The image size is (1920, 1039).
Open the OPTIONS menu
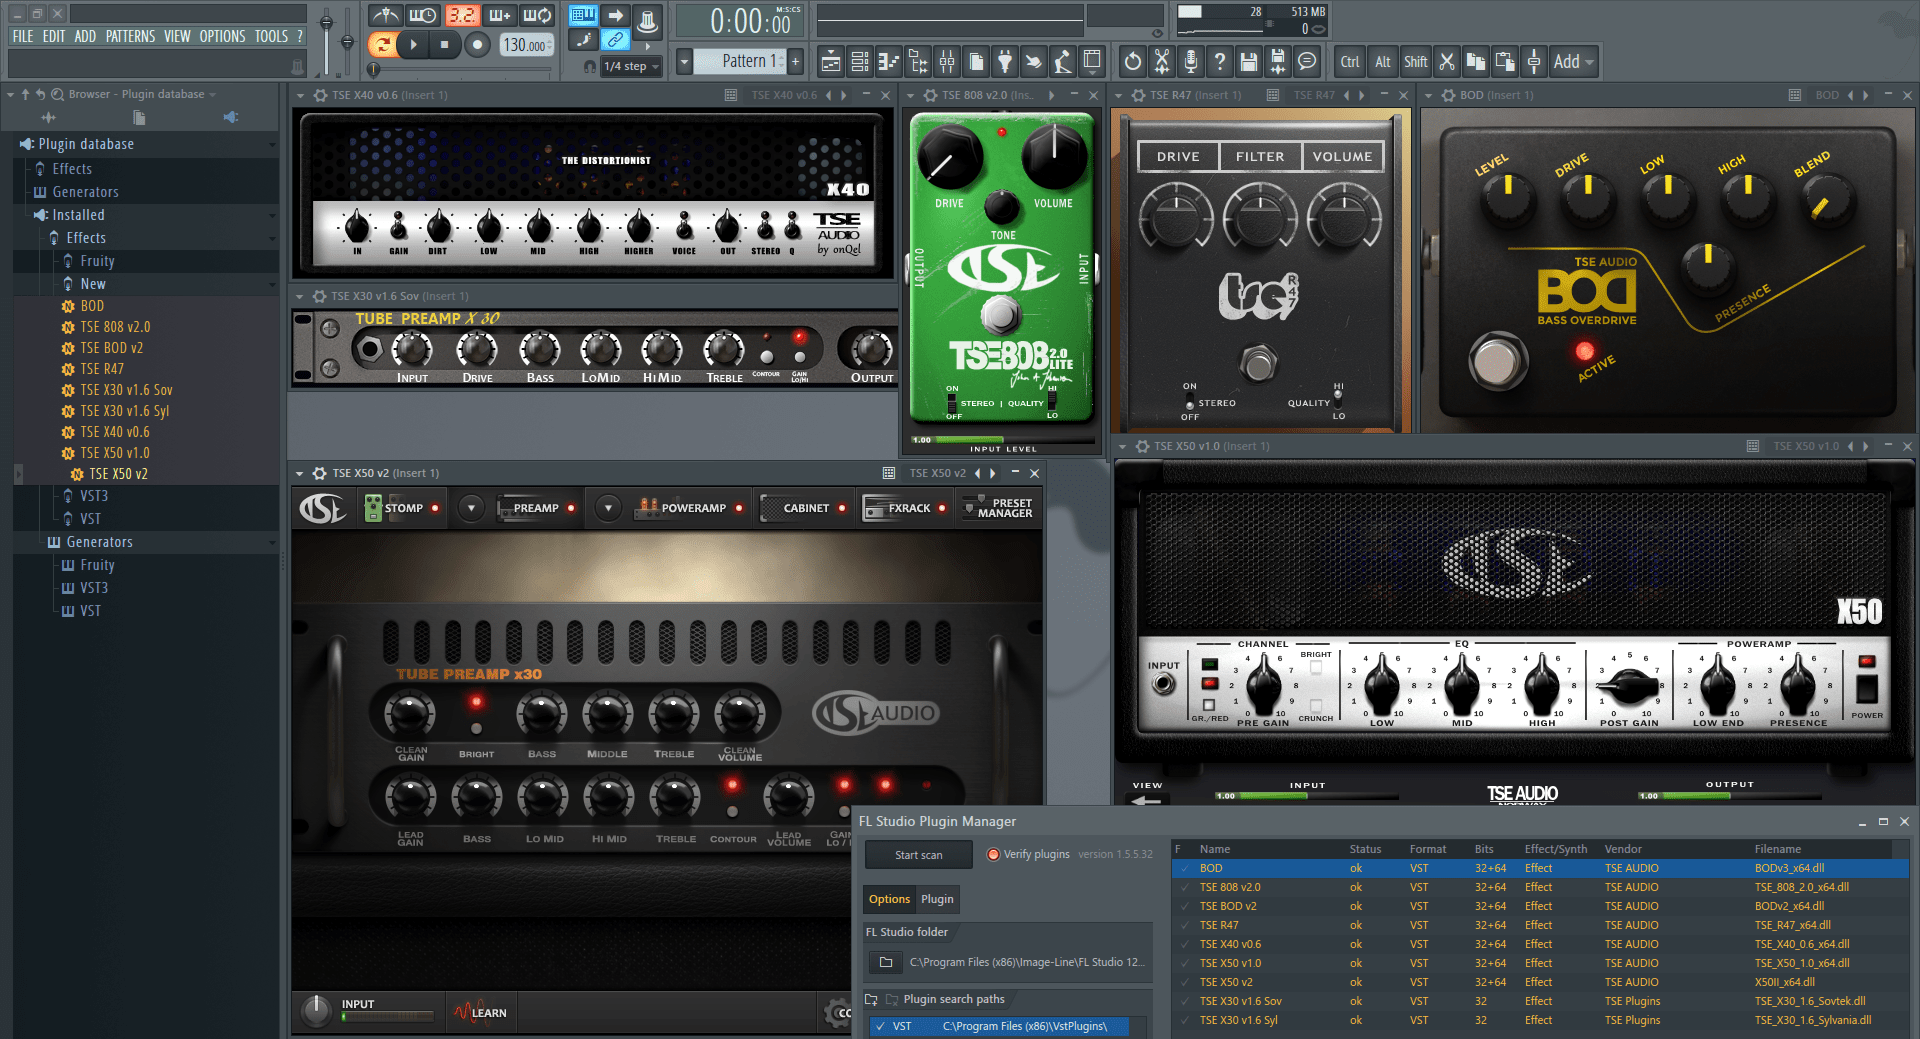point(222,36)
